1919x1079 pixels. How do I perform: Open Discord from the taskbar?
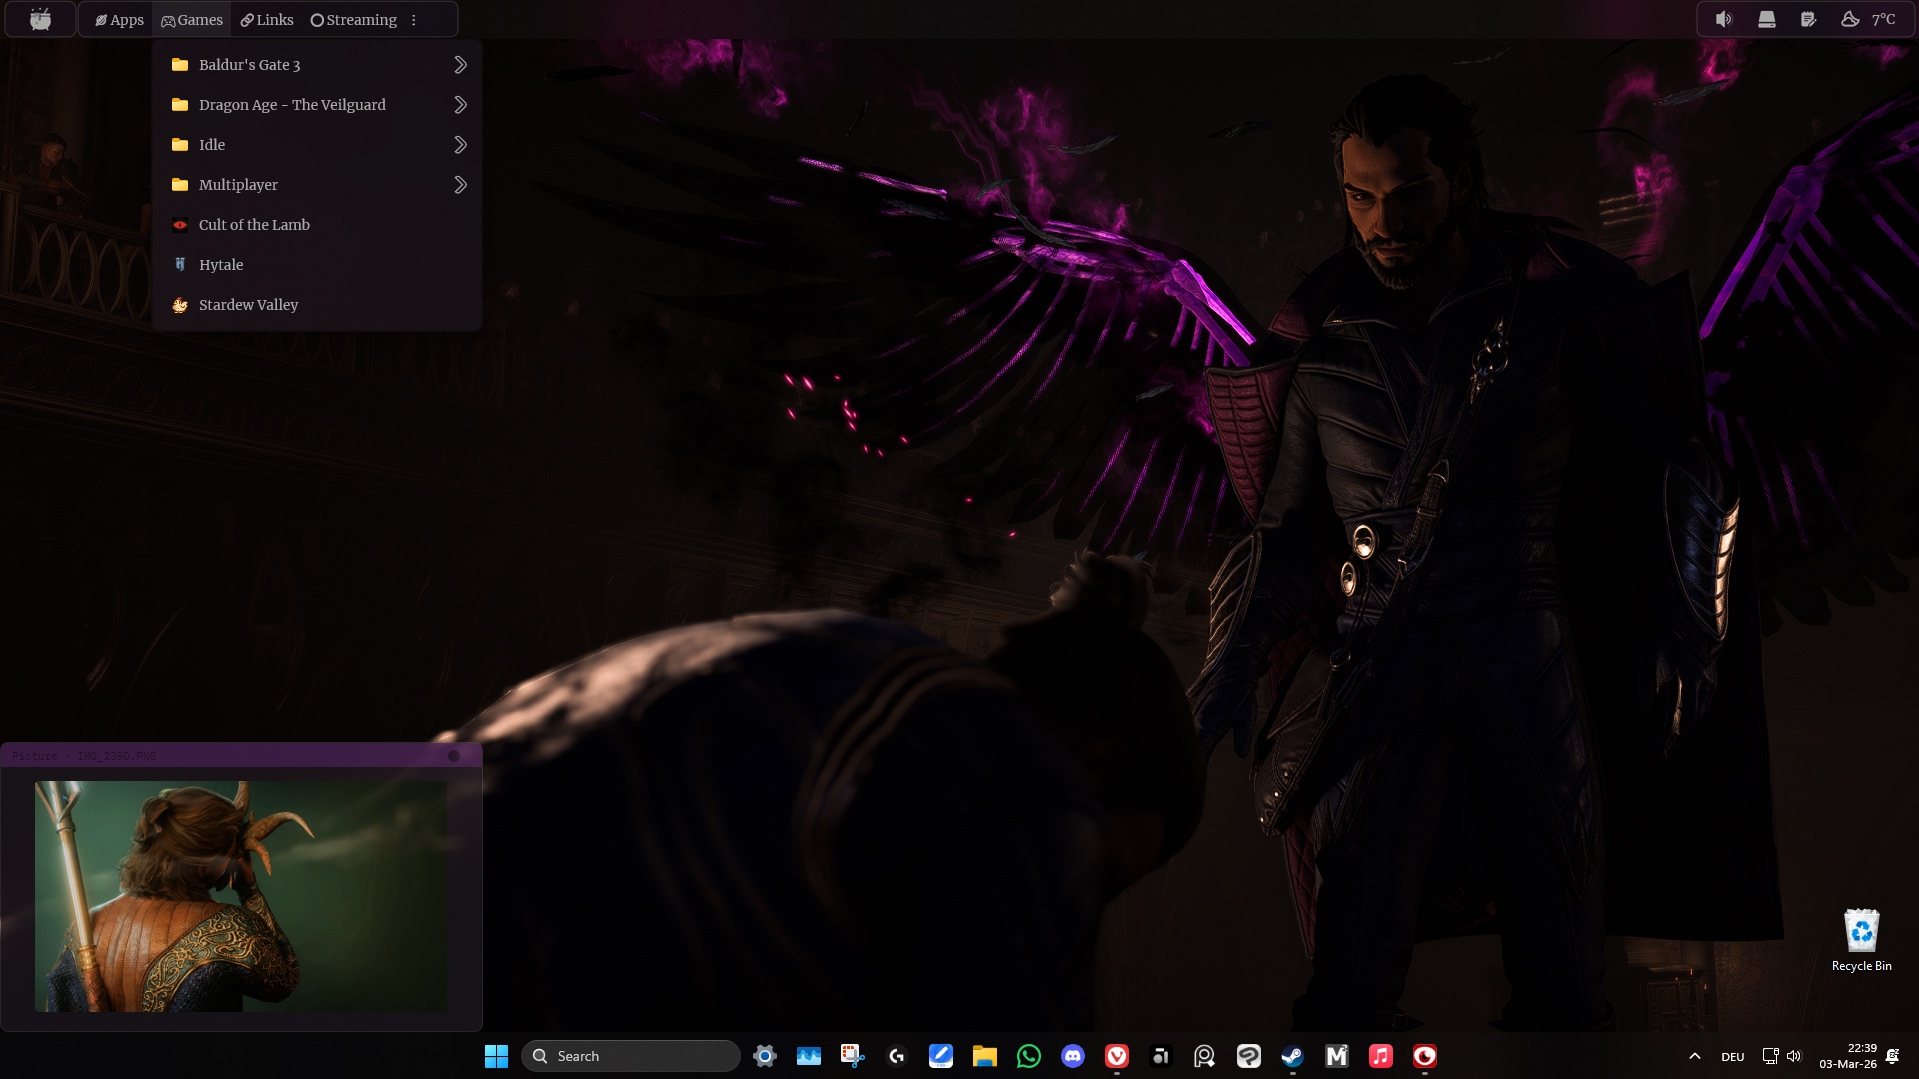[x=1073, y=1056]
